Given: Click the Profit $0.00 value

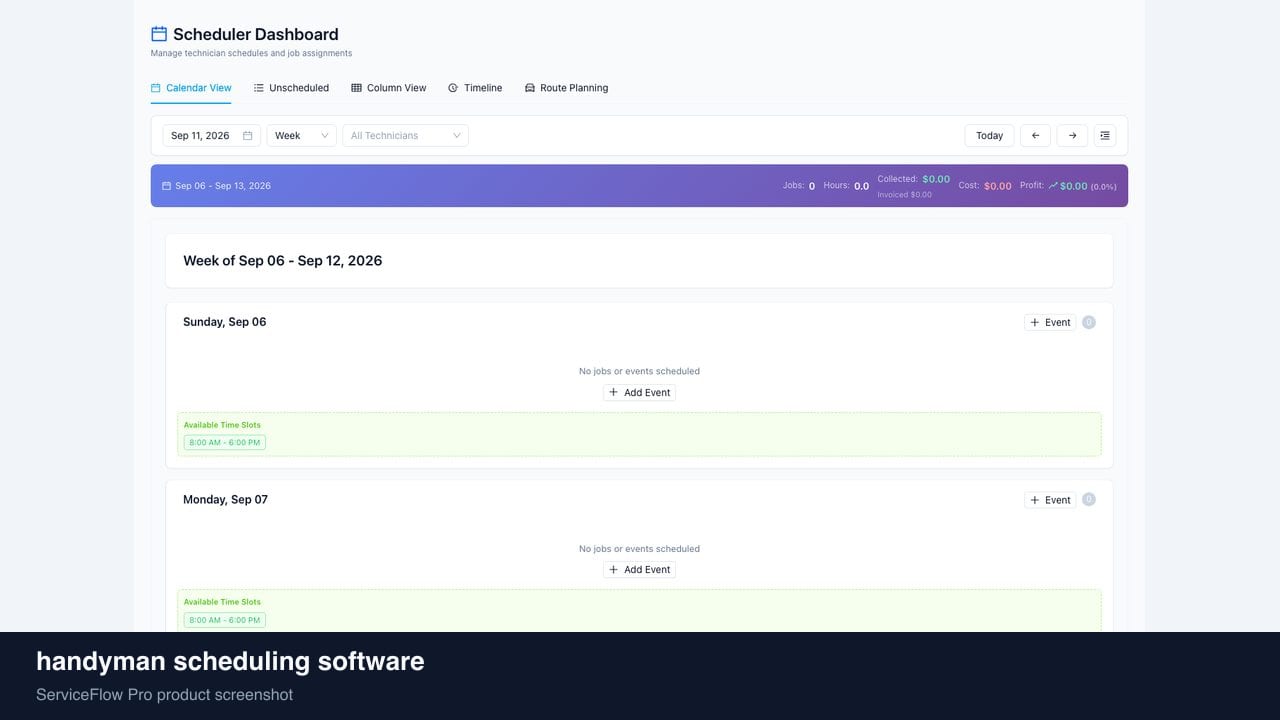Looking at the screenshot, I should click(1073, 186).
